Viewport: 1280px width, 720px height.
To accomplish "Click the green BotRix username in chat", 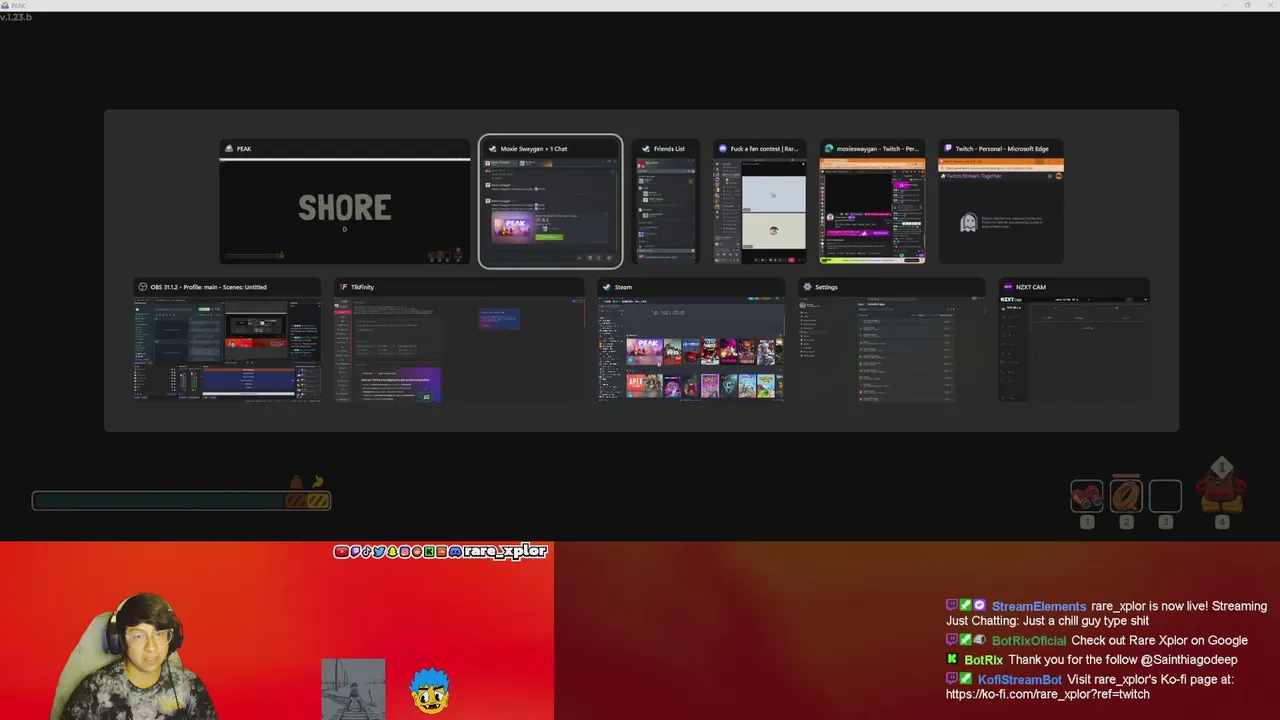I will [983, 660].
